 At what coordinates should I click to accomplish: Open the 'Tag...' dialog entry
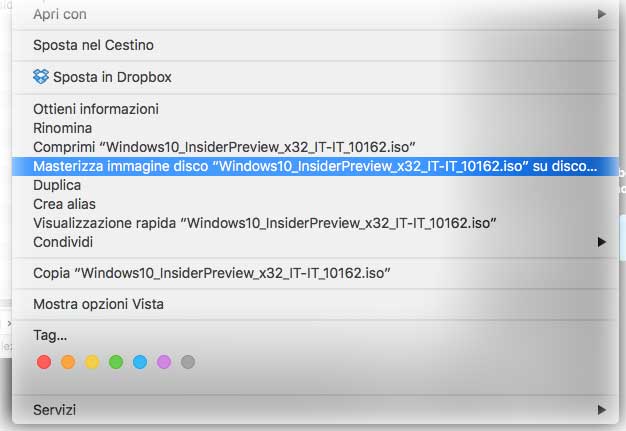tap(315, 335)
